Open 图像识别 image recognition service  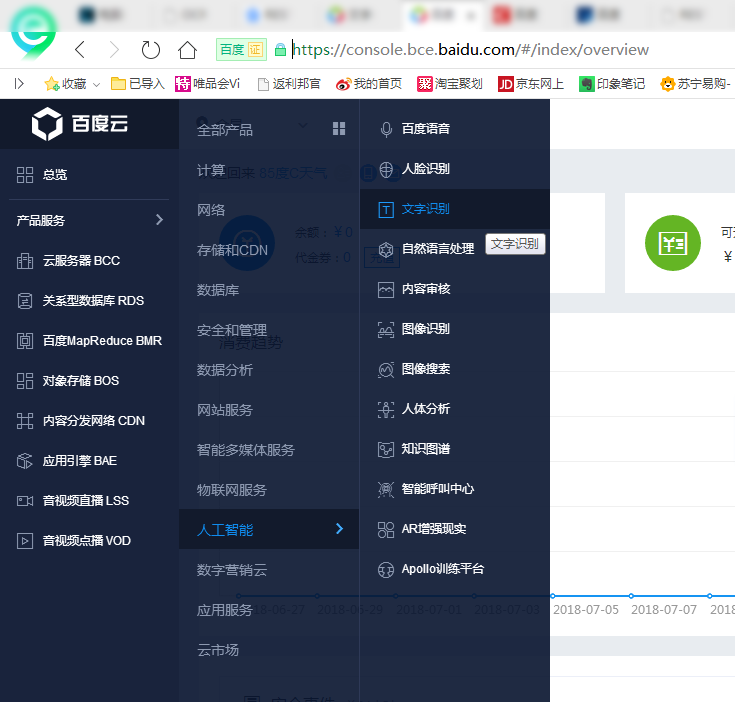pos(455,329)
